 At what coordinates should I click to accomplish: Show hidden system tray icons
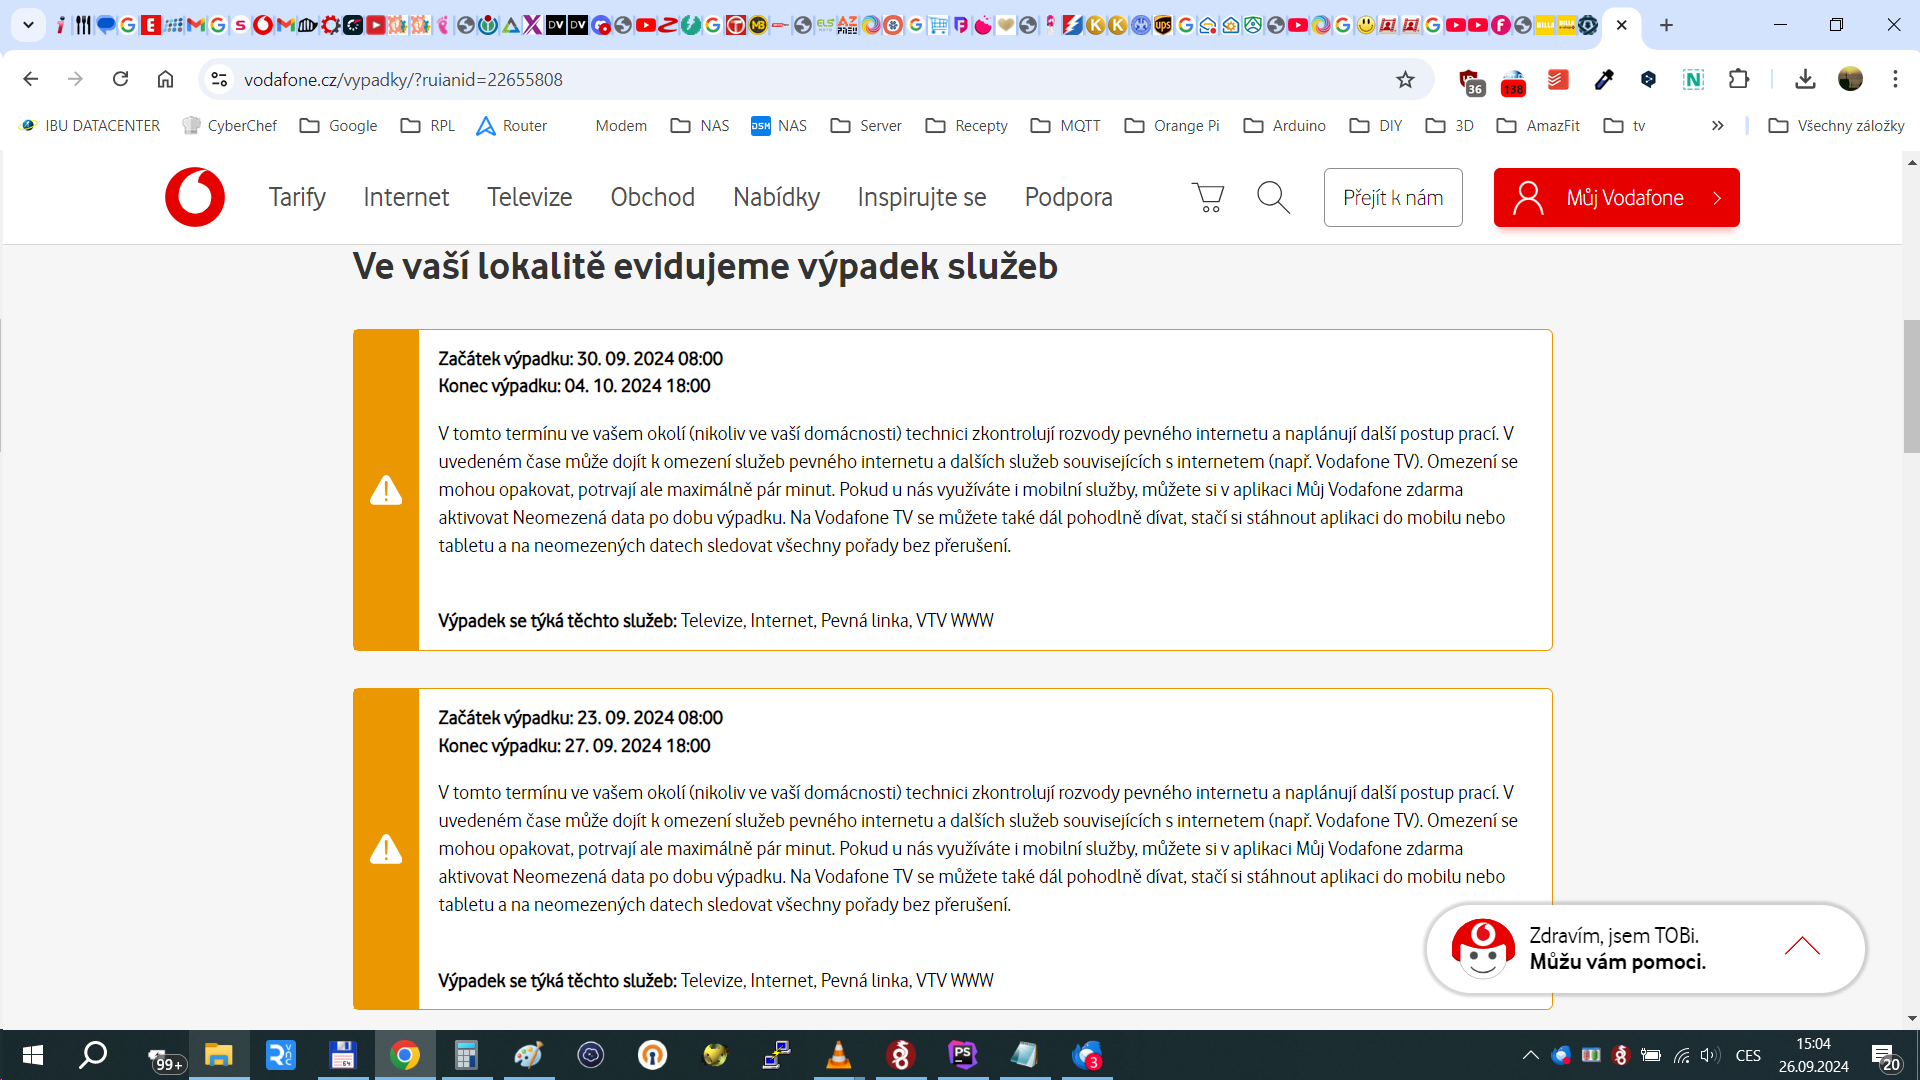point(1530,1055)
